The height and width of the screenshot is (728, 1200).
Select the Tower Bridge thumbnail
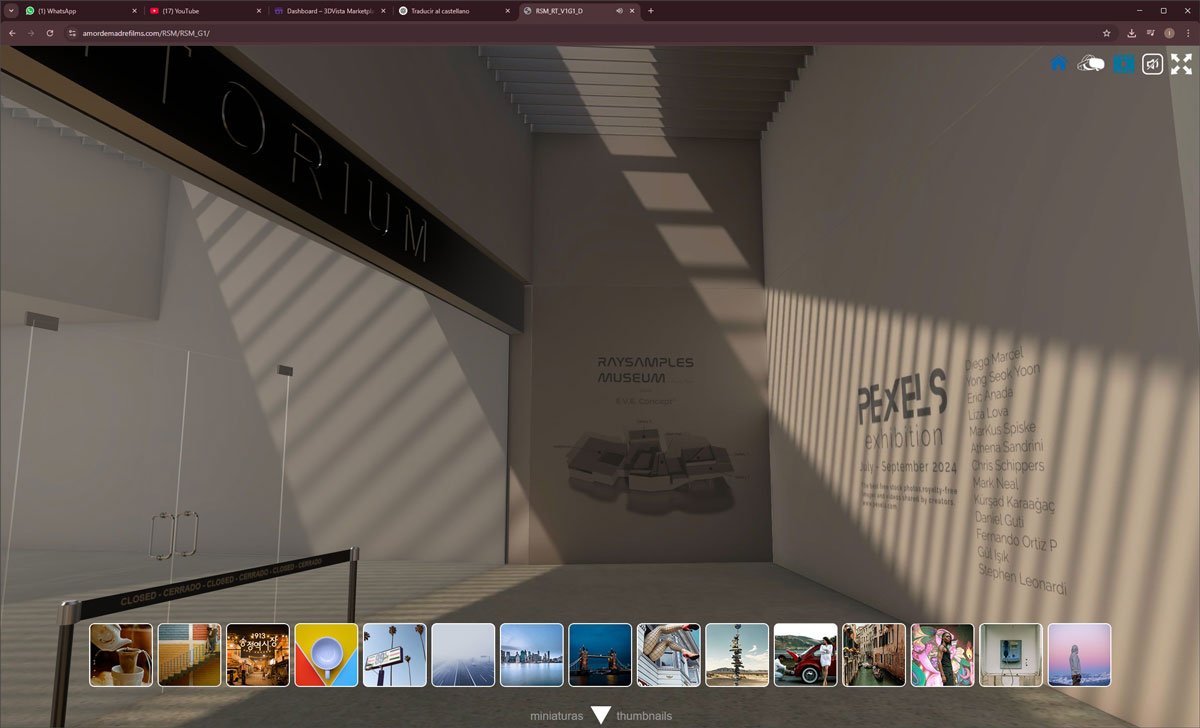600,655
